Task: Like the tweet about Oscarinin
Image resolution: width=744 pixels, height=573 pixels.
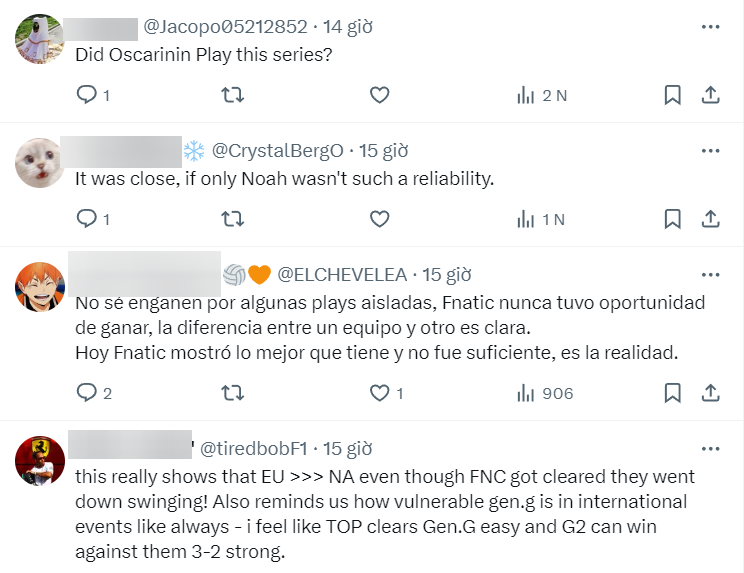Action: (379, 95)
